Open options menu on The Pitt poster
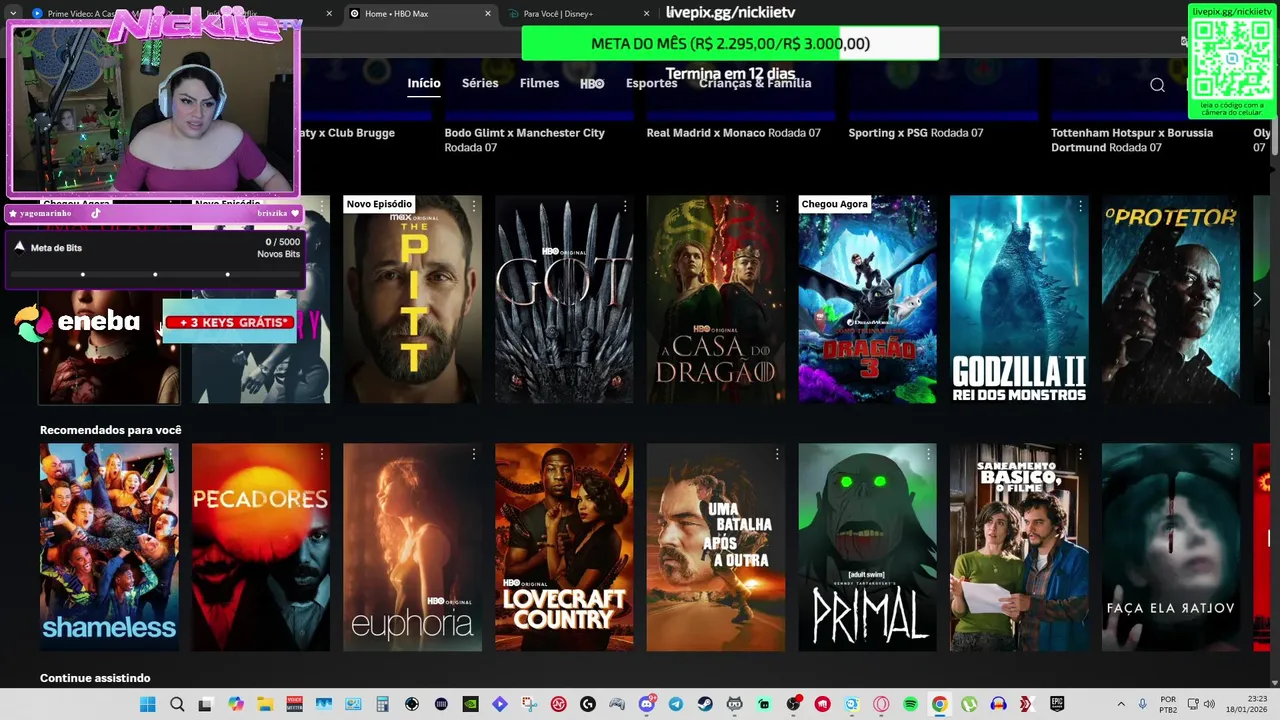 coord(474,206)
